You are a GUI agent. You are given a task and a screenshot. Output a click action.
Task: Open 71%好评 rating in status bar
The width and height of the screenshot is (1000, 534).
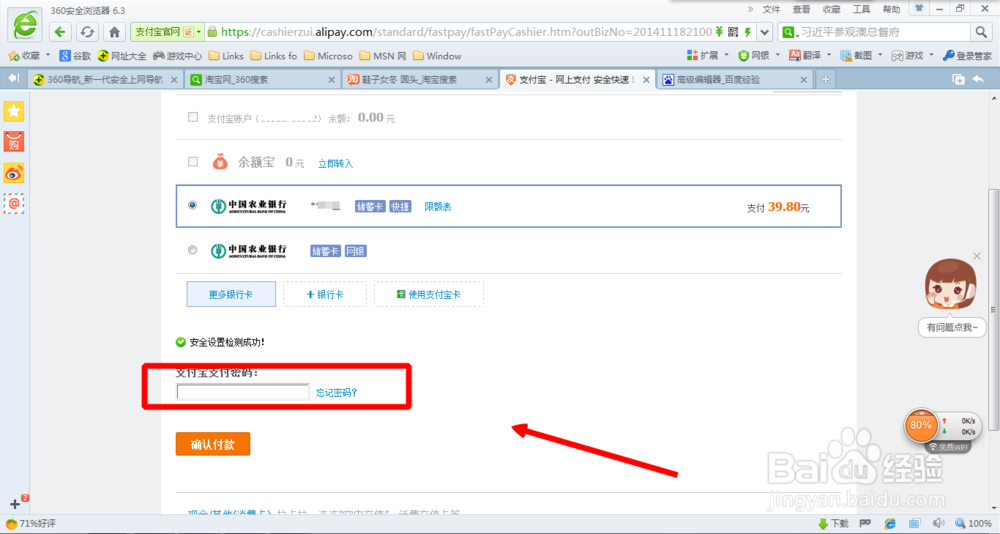tap(31, 524)
